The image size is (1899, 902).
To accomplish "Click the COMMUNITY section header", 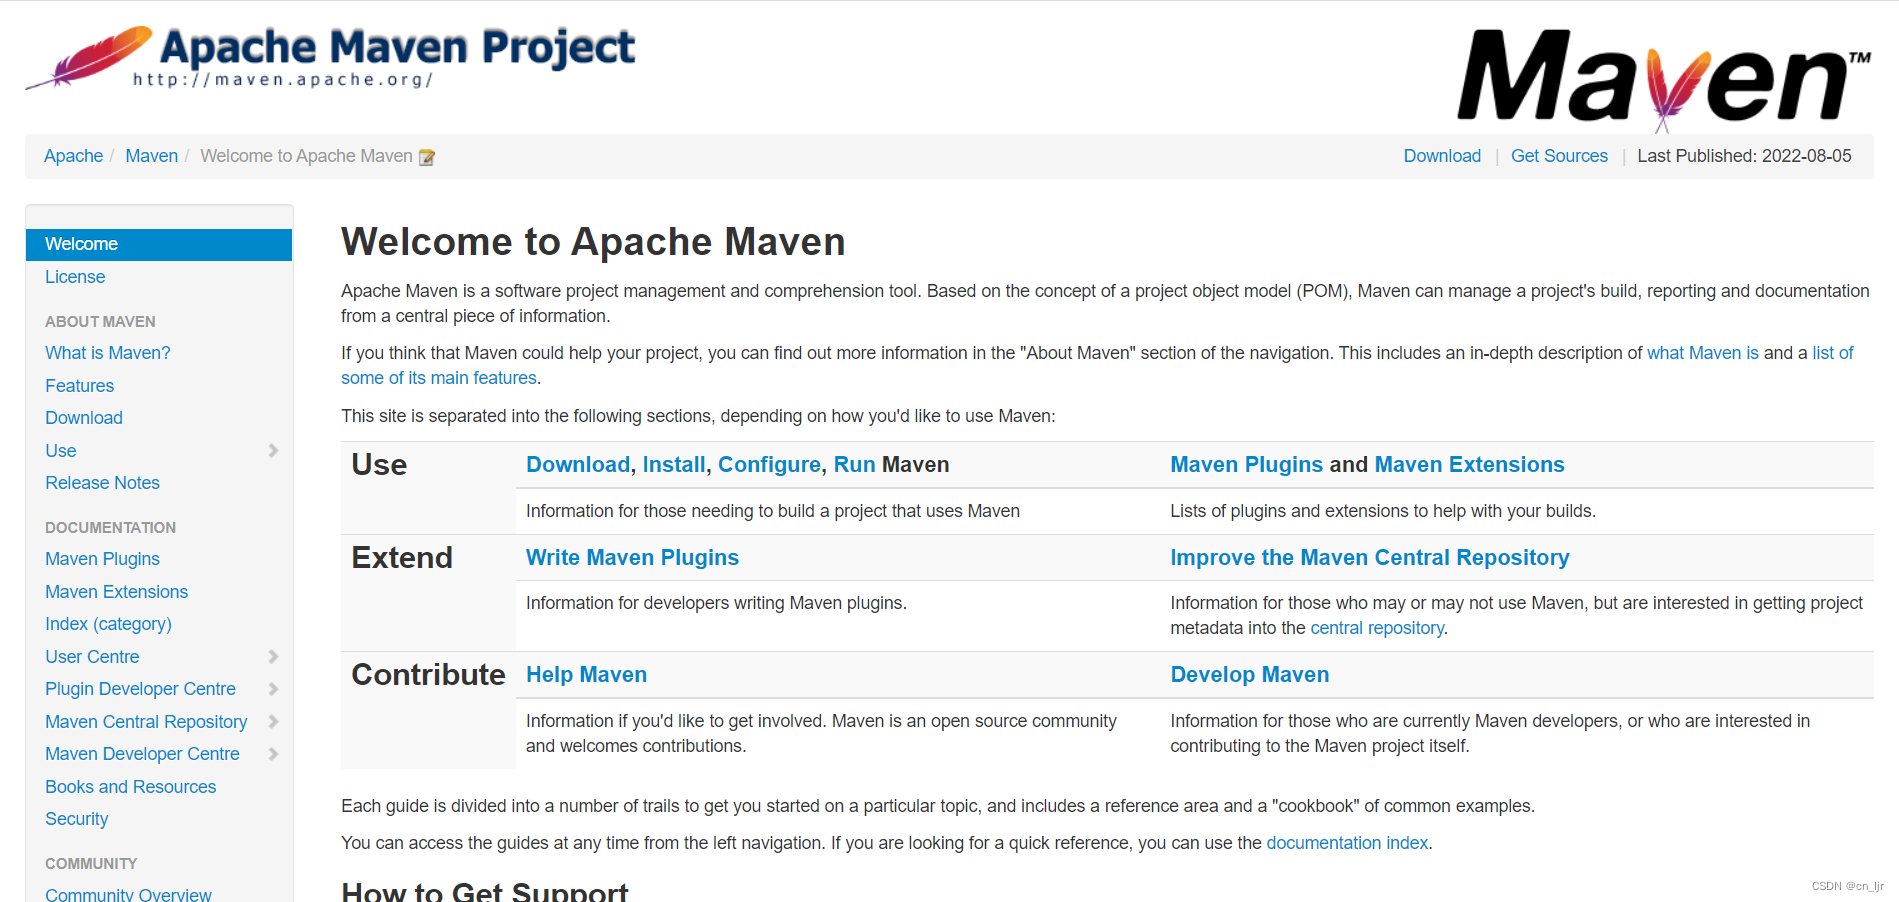I will (x=91, y=864).
